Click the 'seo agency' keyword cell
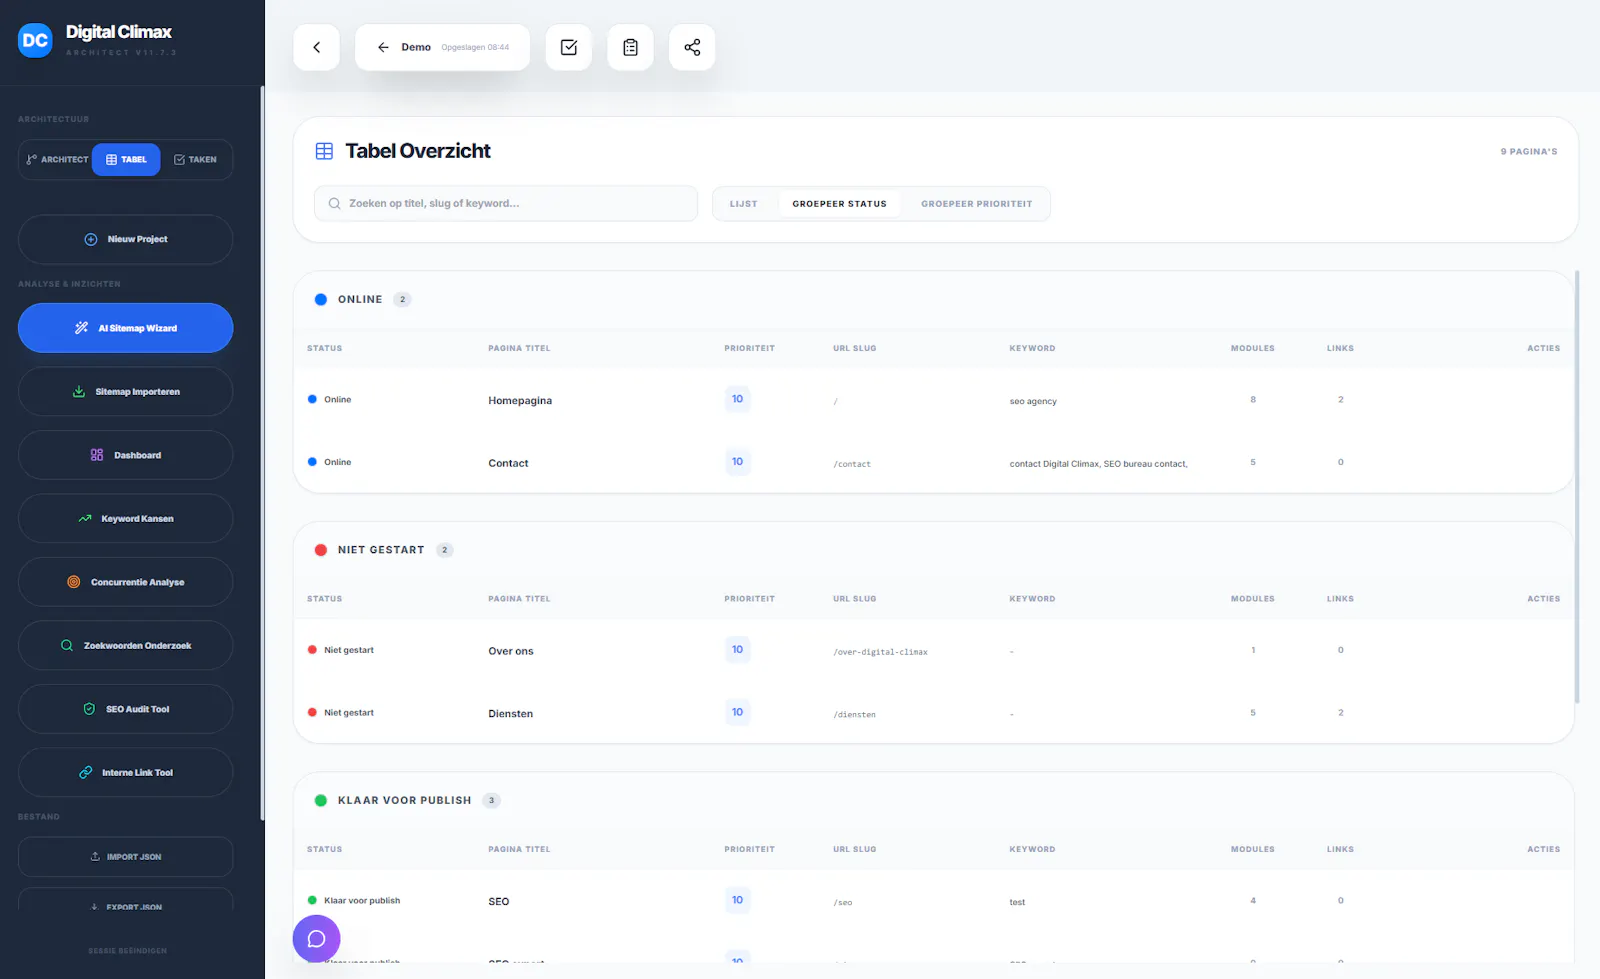Image resolution: width=1600 pixels, height=979 pixels. (1033, 401)
